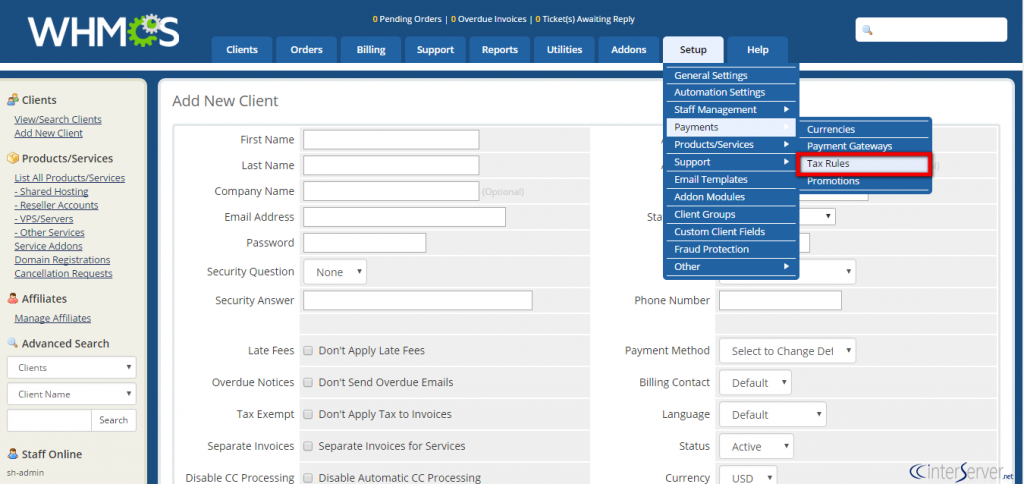This screenshot has width=1024, height=484.
Task: Enable Don't Apply Tax to Invoices checkbox
Action: 308,414
